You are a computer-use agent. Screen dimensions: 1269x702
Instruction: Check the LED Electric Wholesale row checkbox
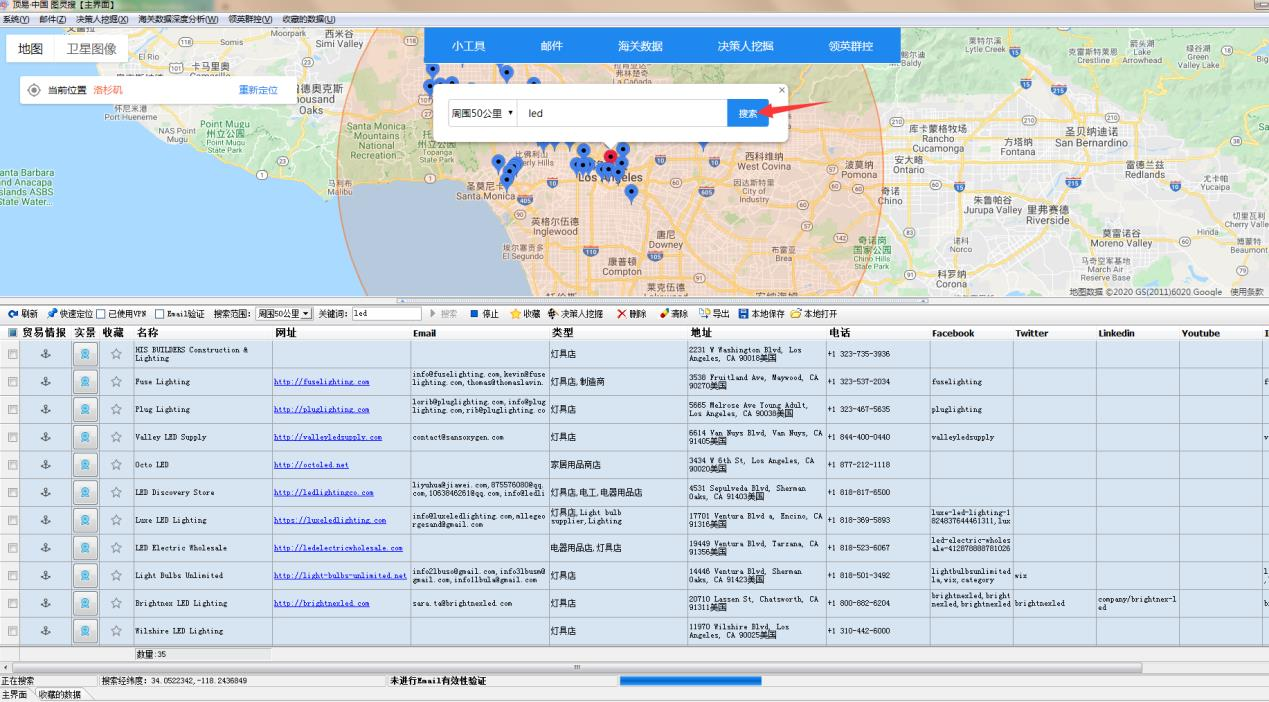click(12, 548)
